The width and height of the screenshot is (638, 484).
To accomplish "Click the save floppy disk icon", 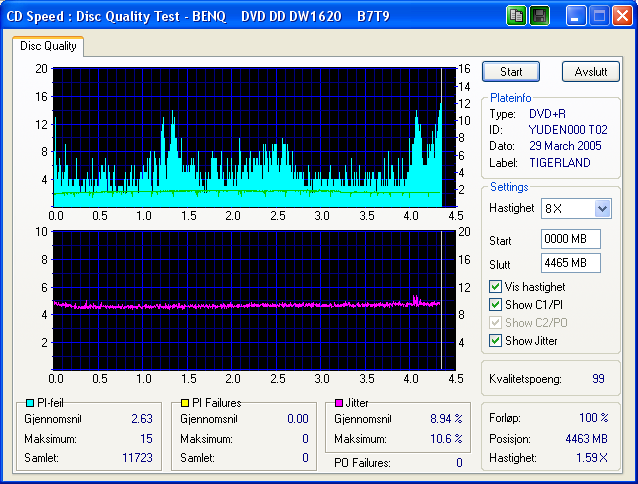I will (540, 16).
